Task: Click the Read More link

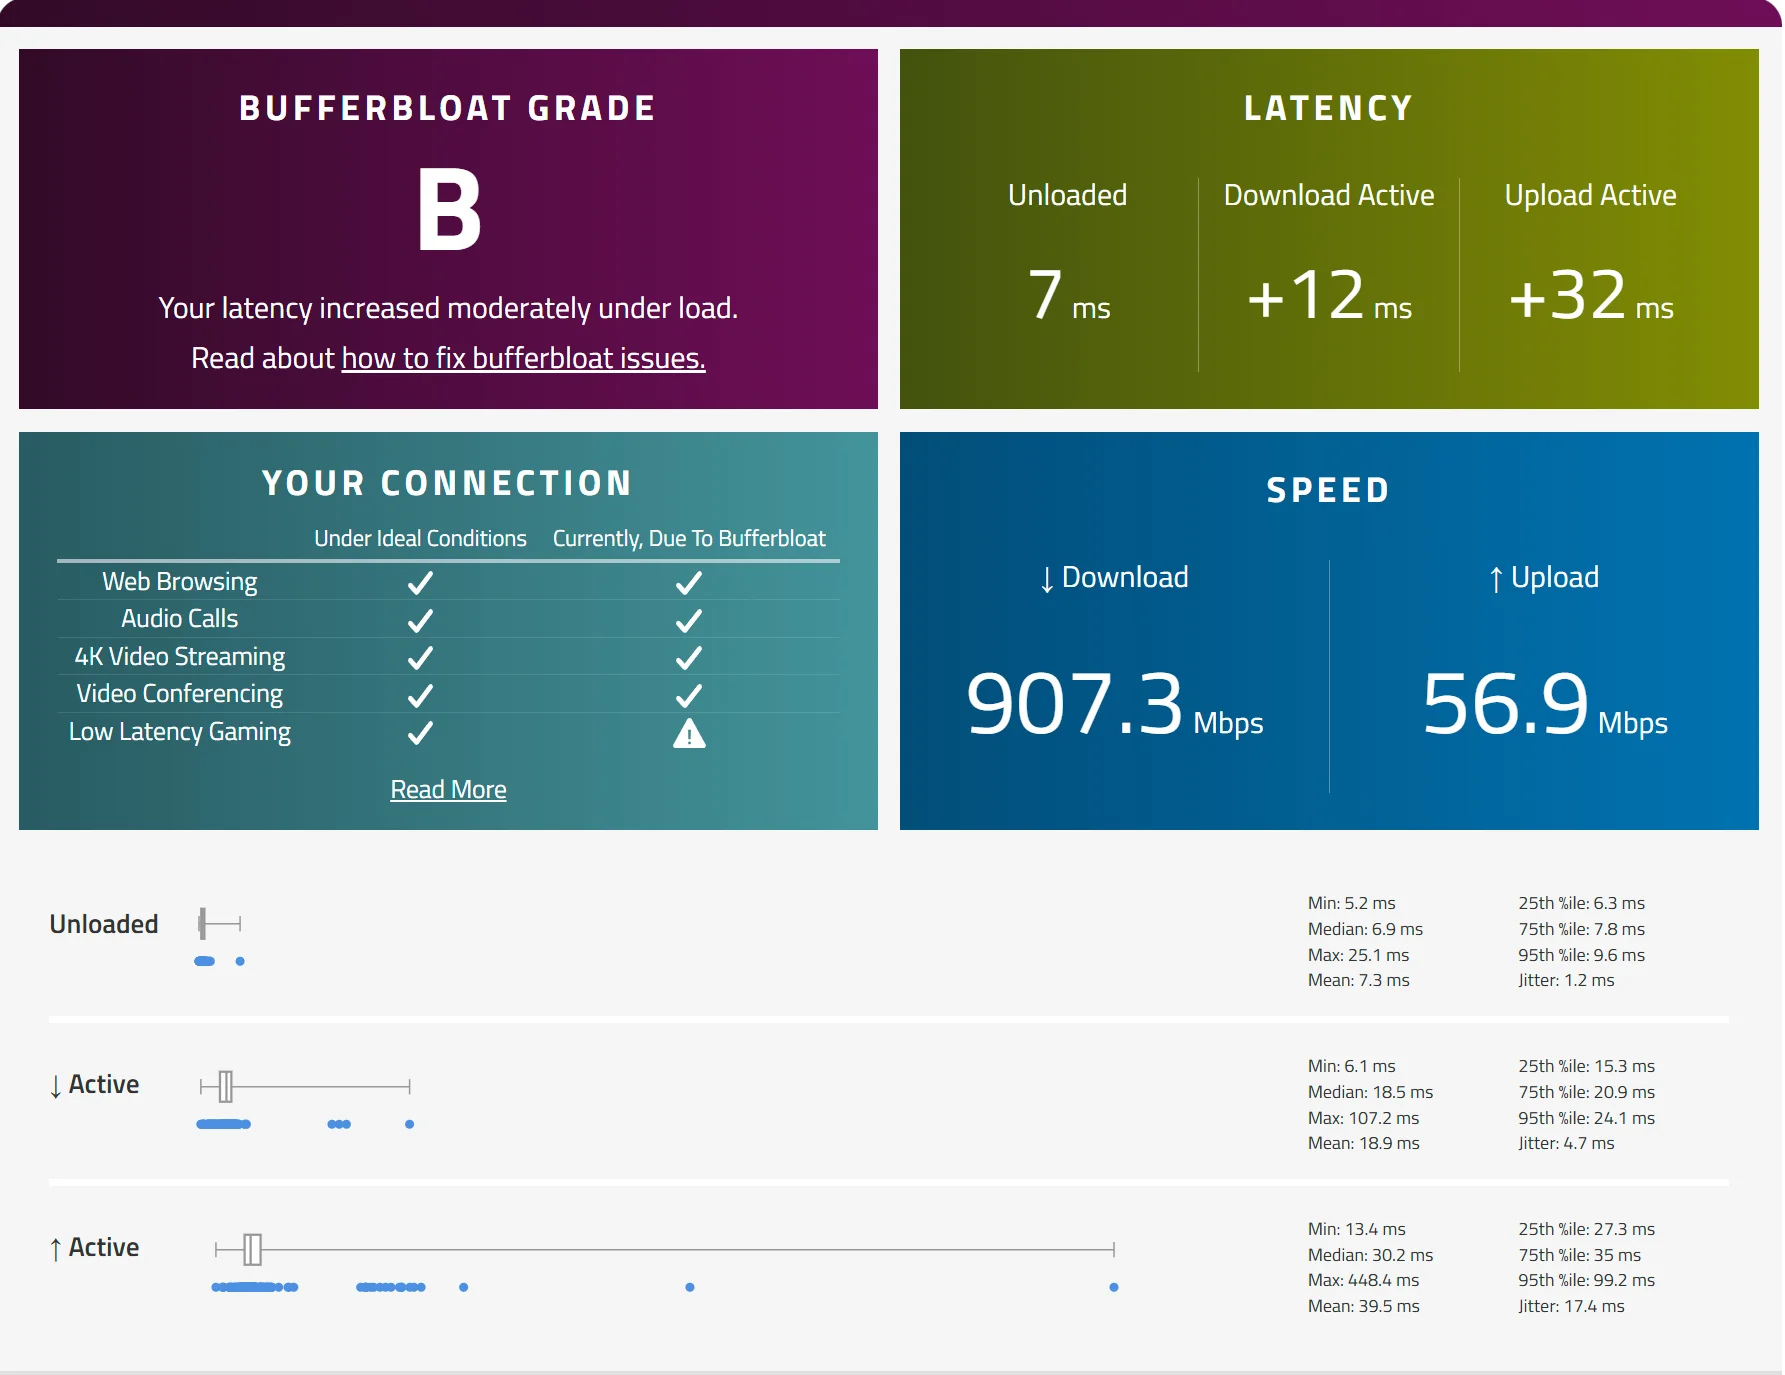Action: [x=448, y=790]
